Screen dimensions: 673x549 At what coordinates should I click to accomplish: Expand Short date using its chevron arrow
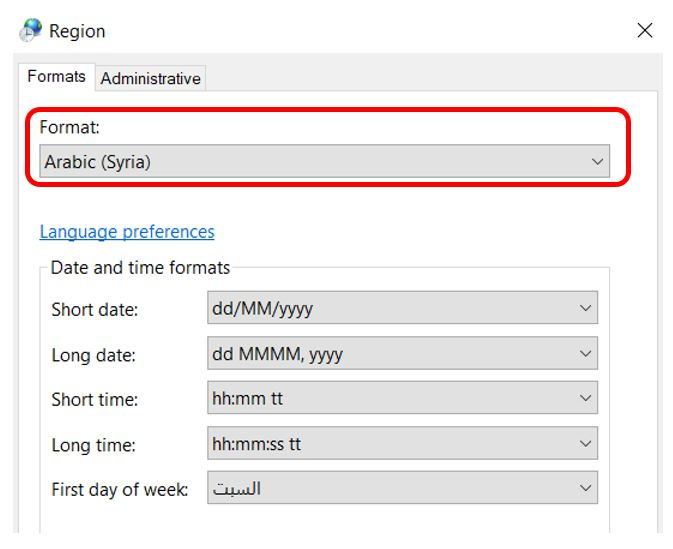point(586,309)
